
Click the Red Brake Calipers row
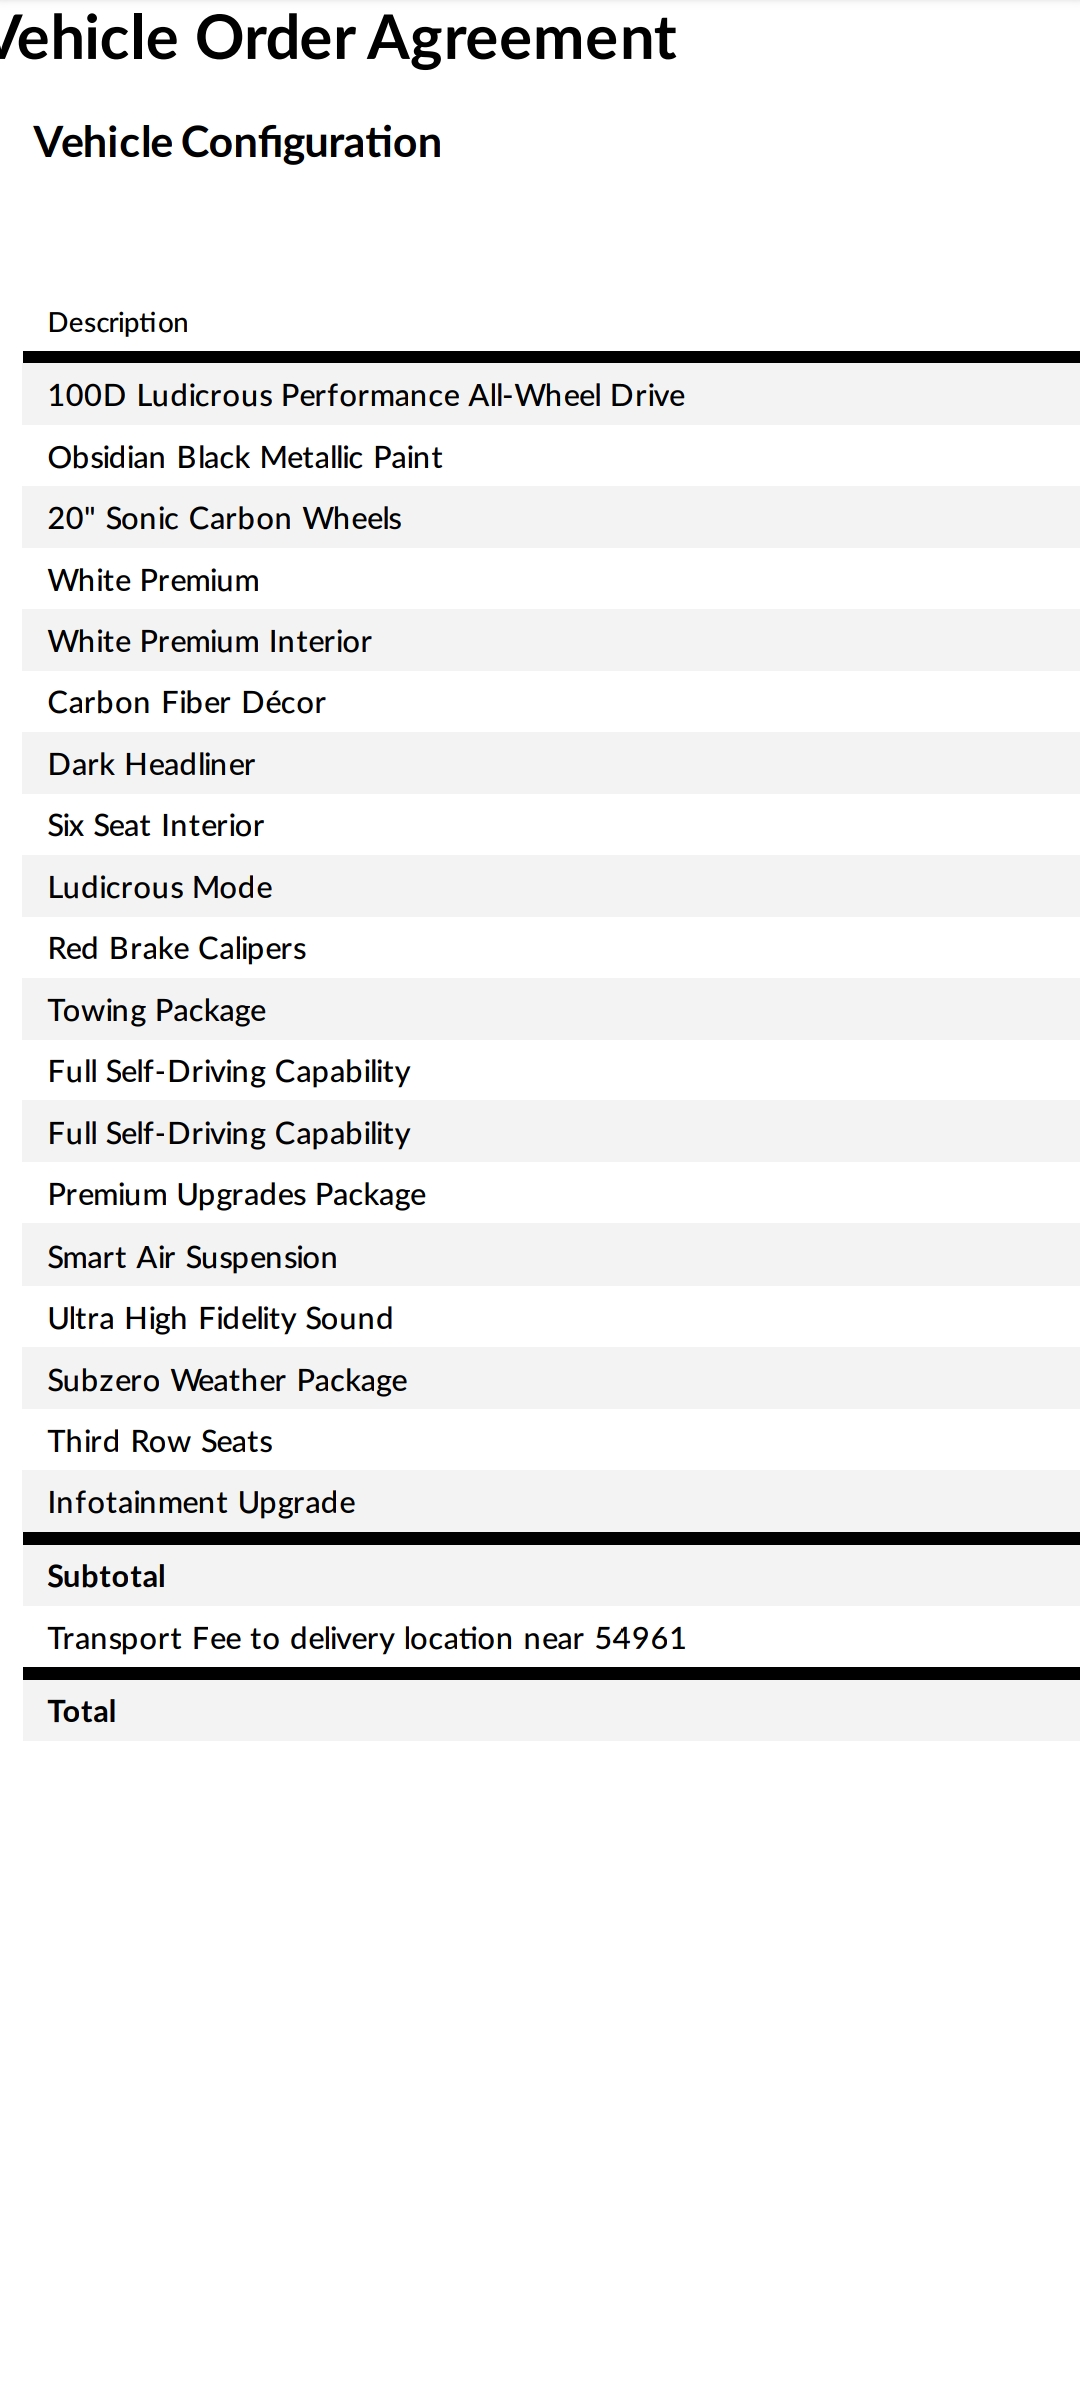click(x=177, y=949)
